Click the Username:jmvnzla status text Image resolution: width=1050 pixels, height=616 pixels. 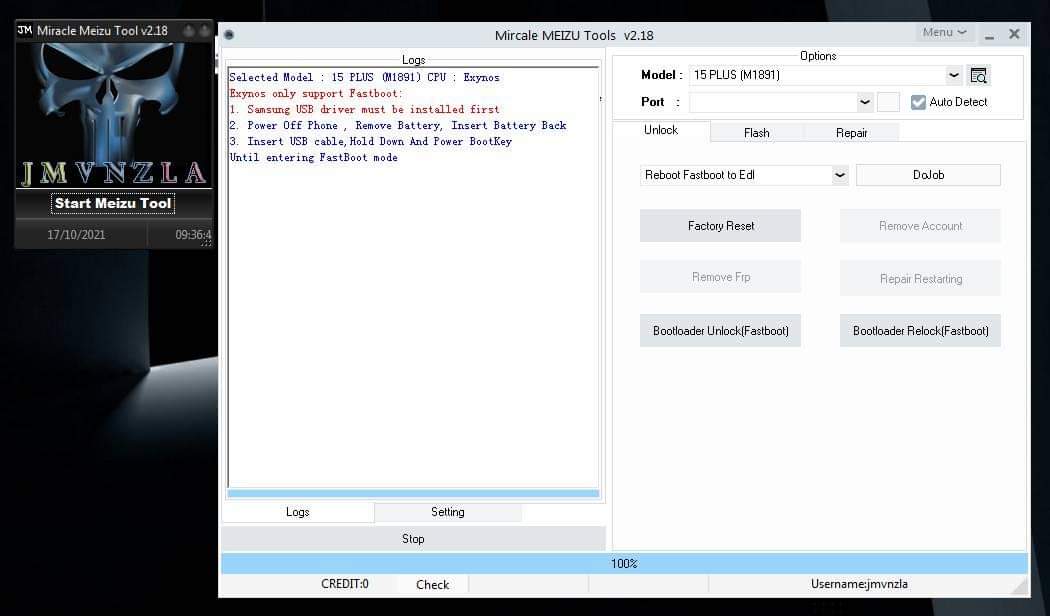859,584
